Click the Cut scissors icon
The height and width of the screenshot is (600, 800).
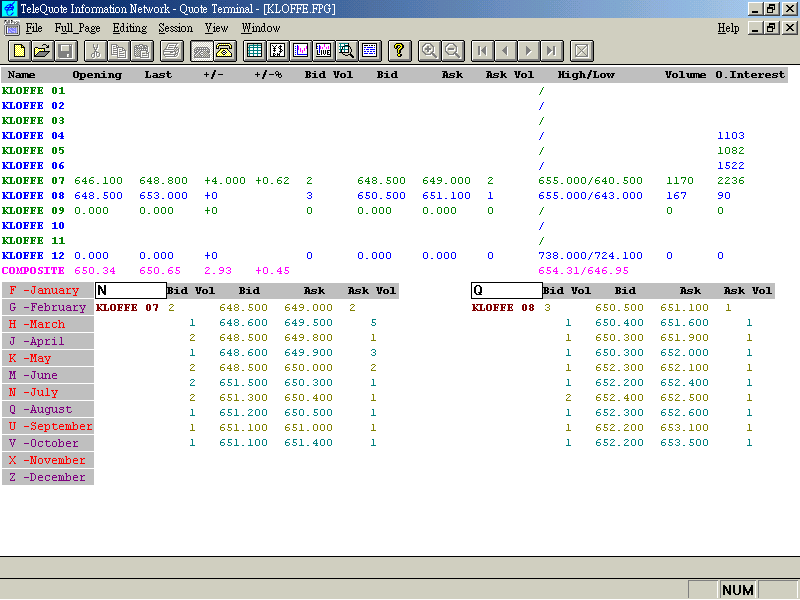[x=95, y=51]
